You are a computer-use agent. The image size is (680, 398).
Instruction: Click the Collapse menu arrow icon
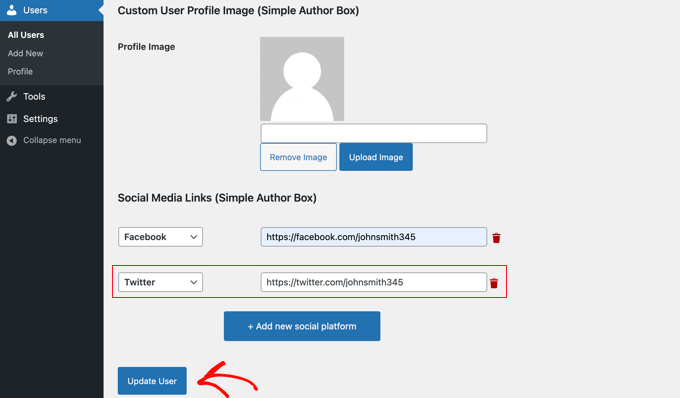(x=12, y=140)
